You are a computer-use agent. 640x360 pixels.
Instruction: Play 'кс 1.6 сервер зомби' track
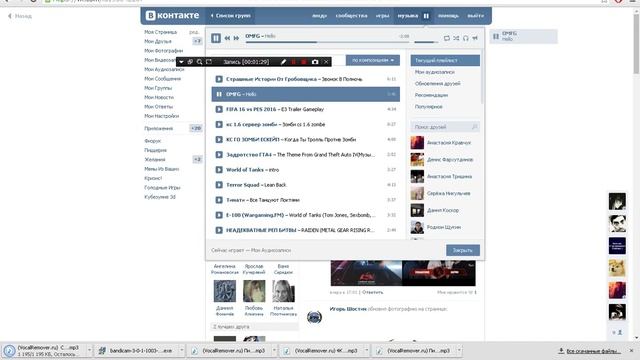pos(219,124)
